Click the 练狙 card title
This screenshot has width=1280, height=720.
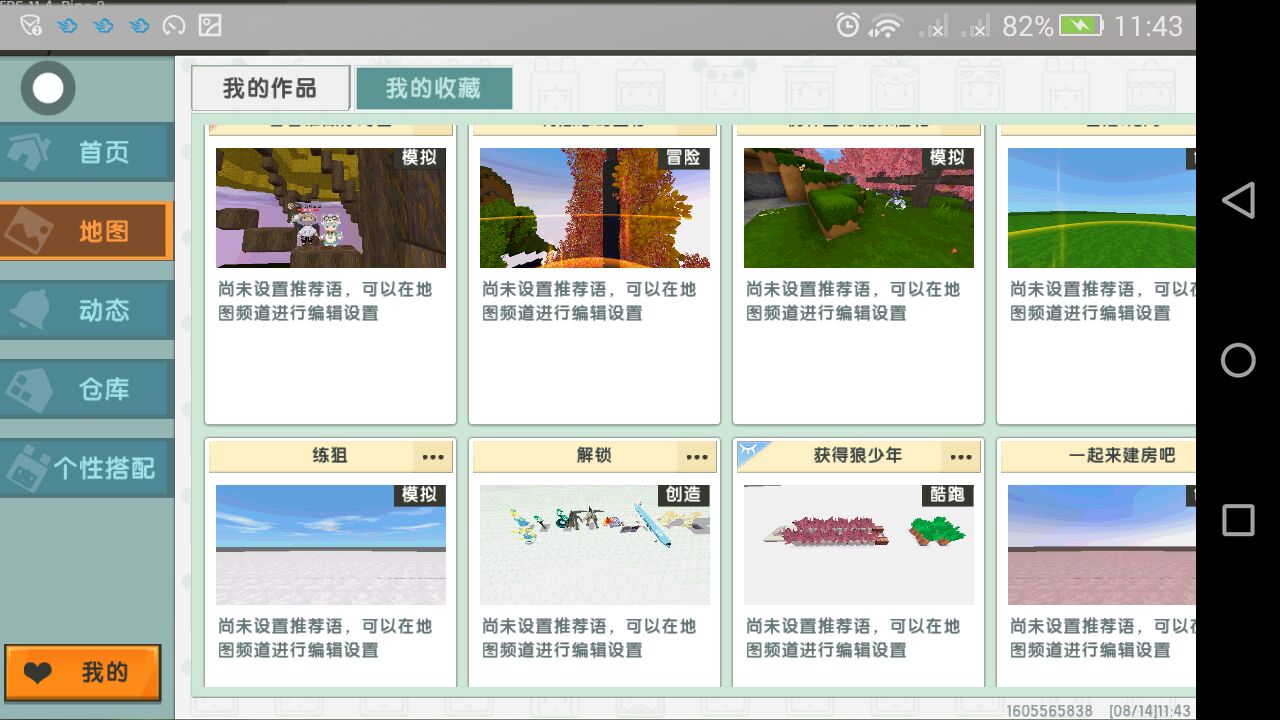330,456
